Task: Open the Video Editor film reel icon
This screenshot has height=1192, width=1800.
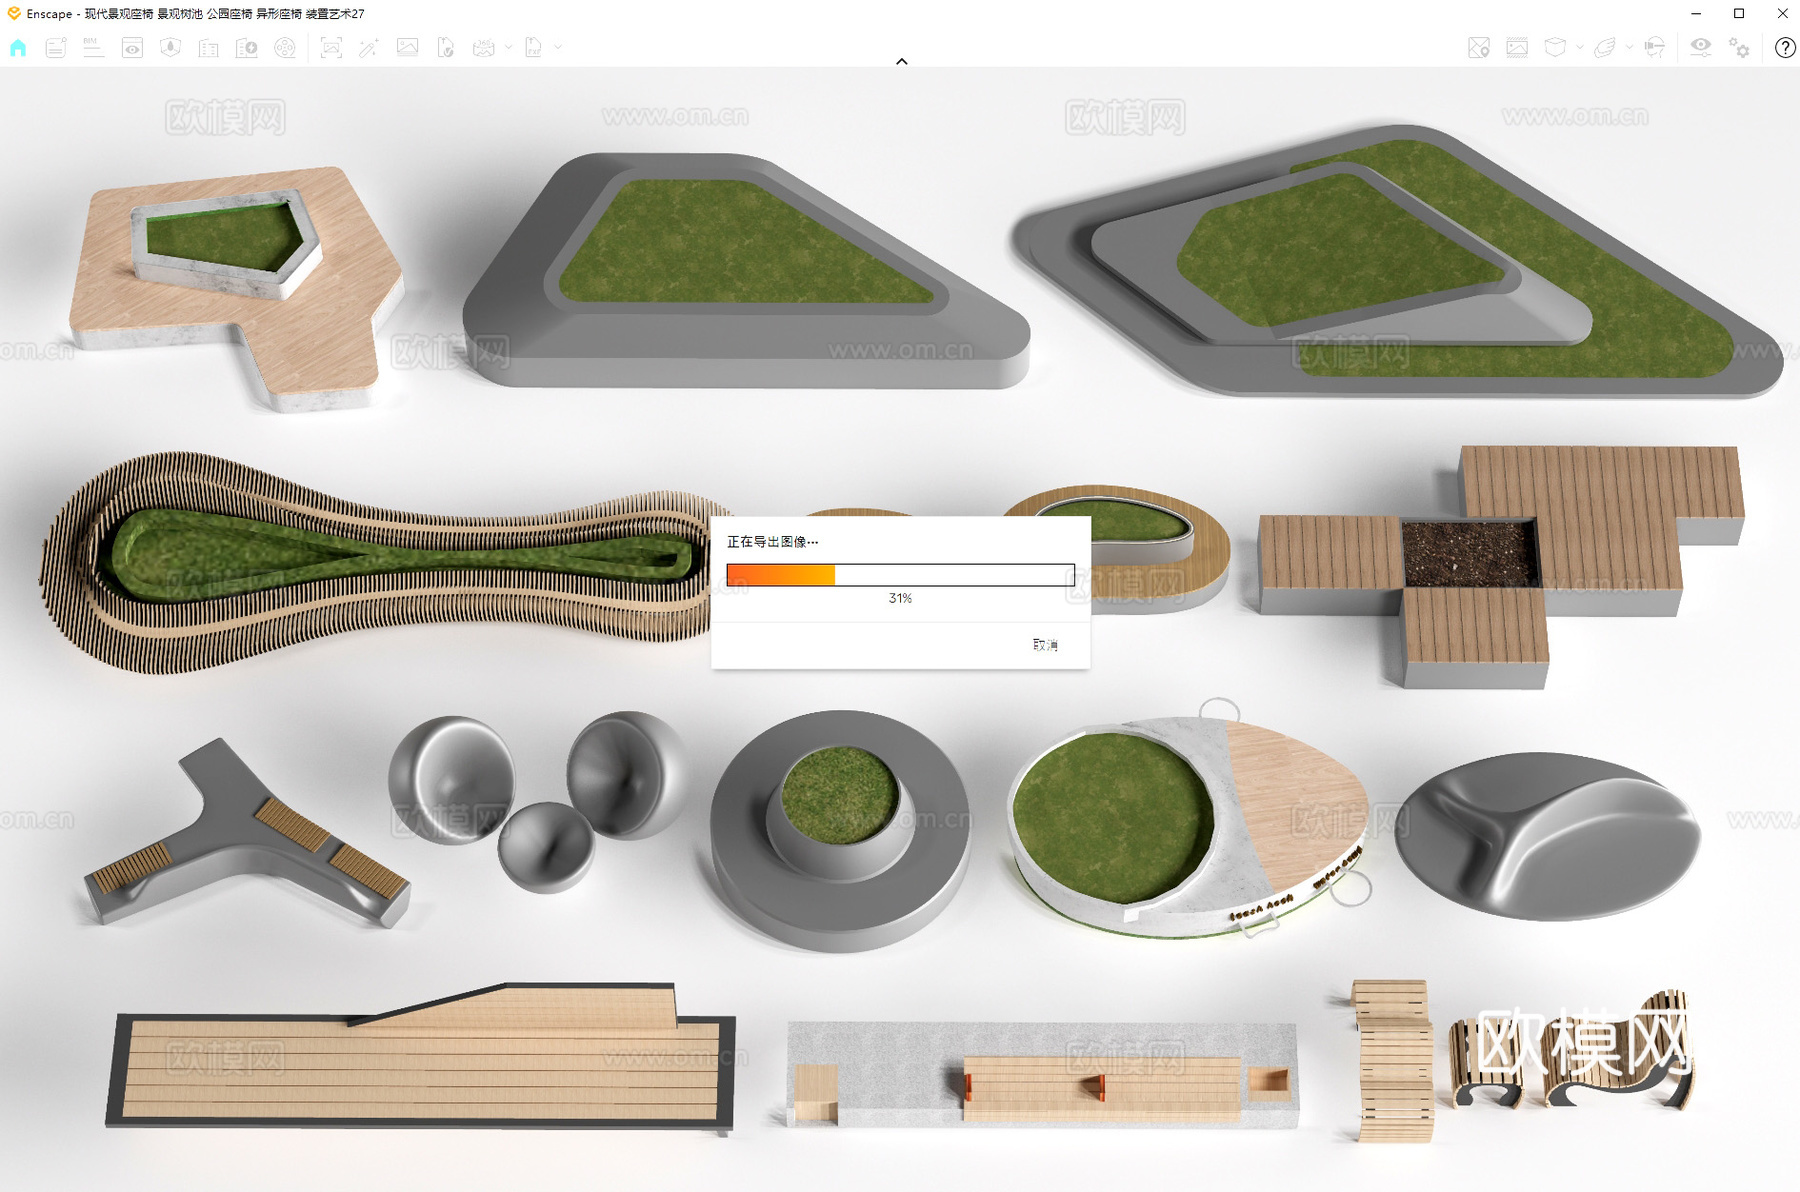Action: (285, 47)
